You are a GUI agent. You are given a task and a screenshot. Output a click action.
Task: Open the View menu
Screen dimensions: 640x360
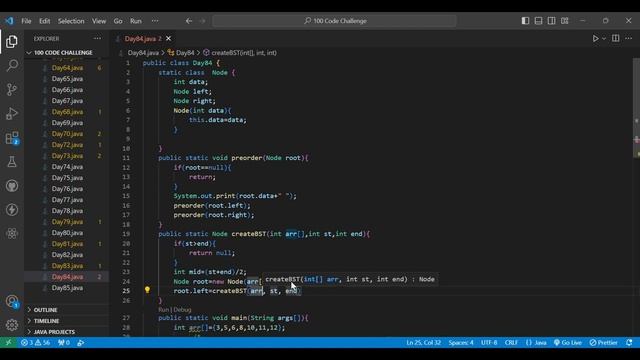click(99, 21)
